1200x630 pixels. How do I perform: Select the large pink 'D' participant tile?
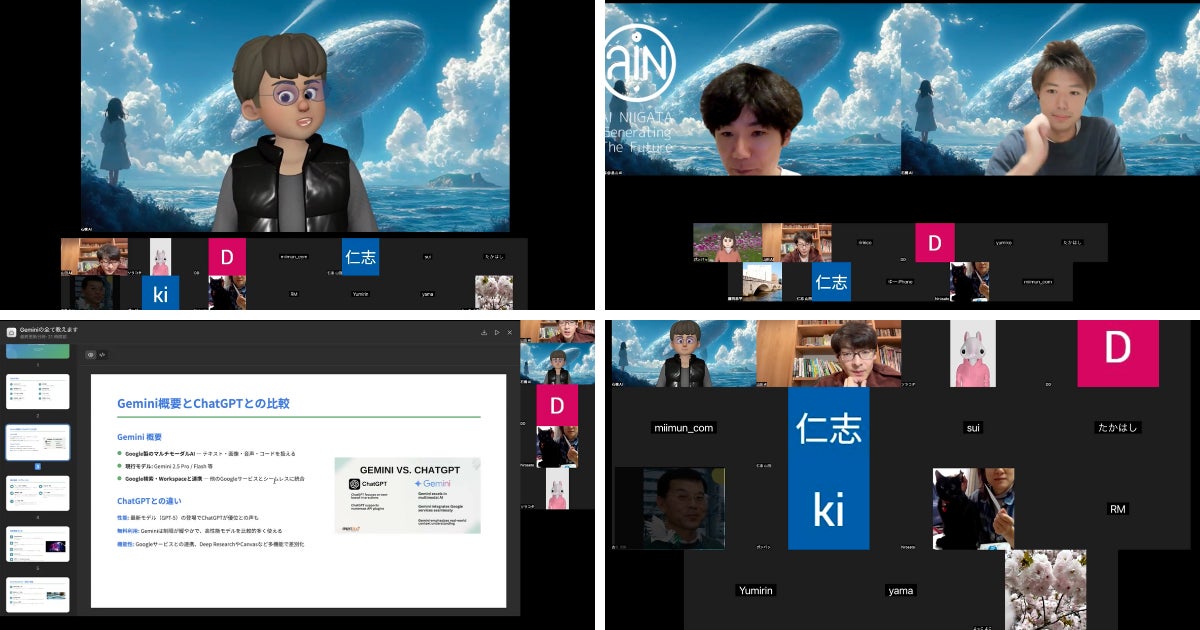[x=1117, y=349]
